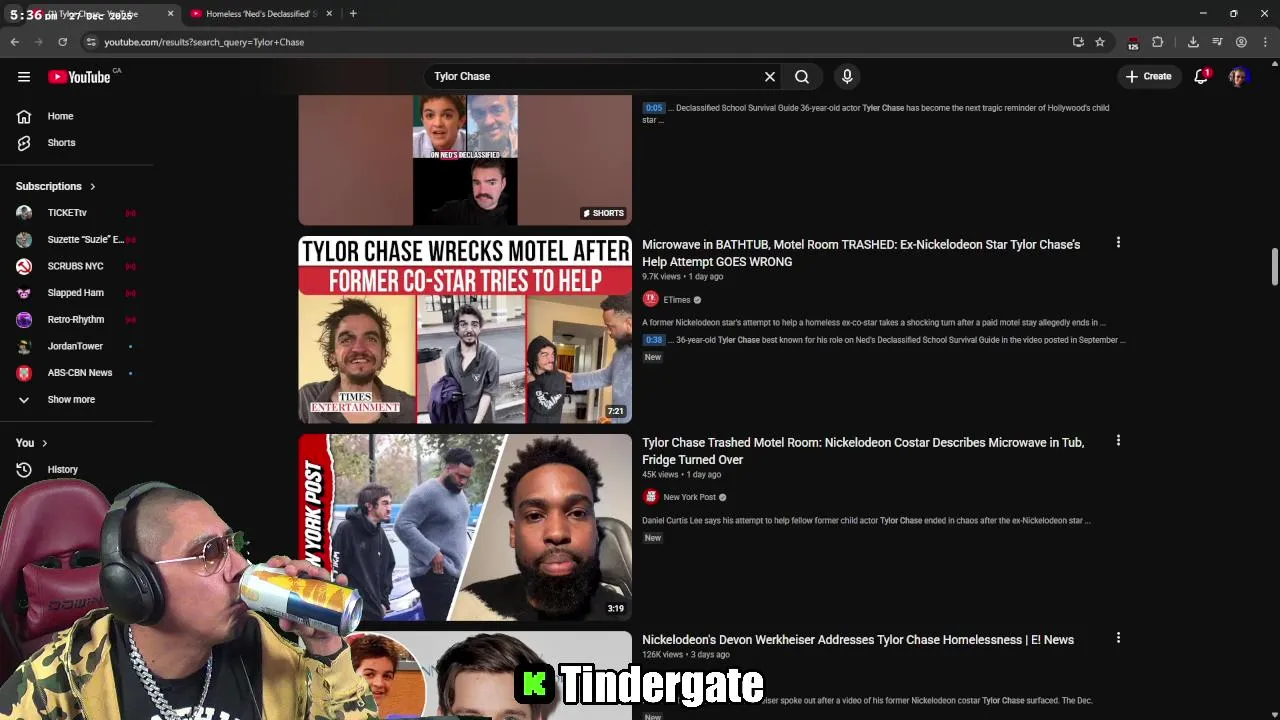This screenshot has width=1280, height=720.
Task: Close the Homeless 'Ned's Declassified' tab
Action: tap(329, 14)
